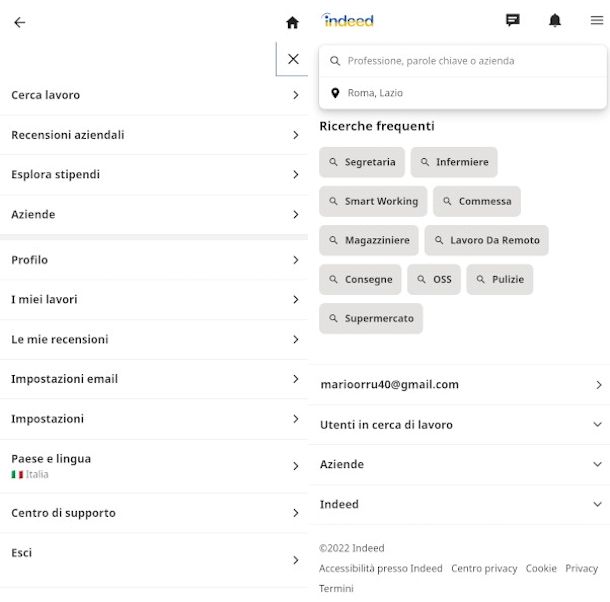Tap the back arrow icon
The width and height of the screenshot is (610, 602).
pyautogui.click(x=19, y=23)
